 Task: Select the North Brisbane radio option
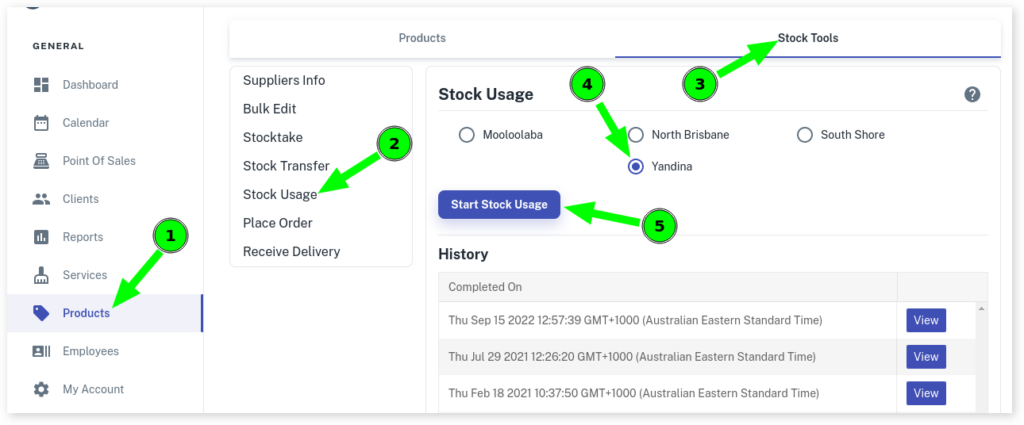pyautogui.click(x=635, y=135)
